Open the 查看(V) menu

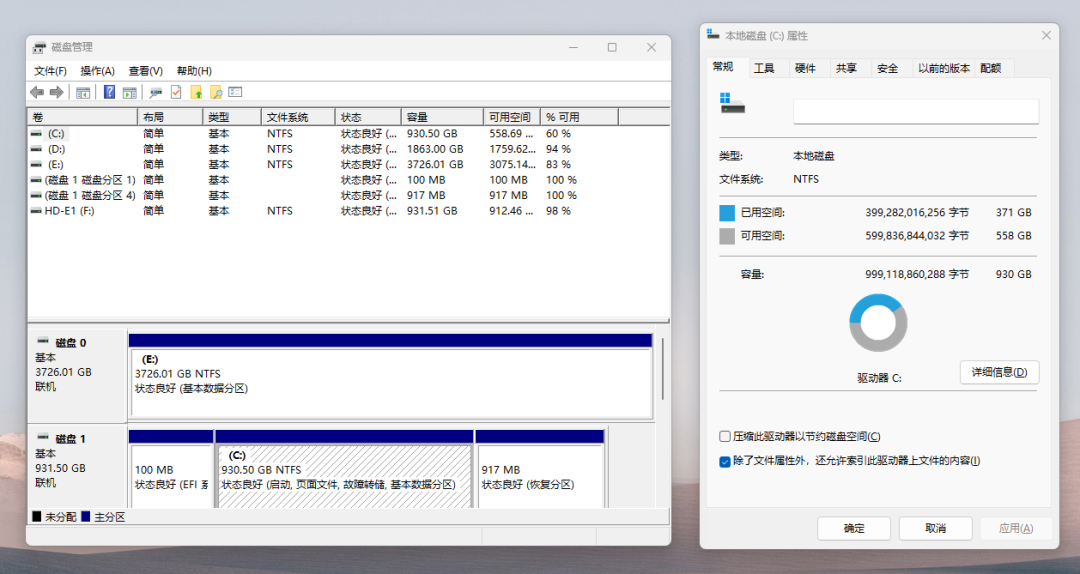[145, 71]
